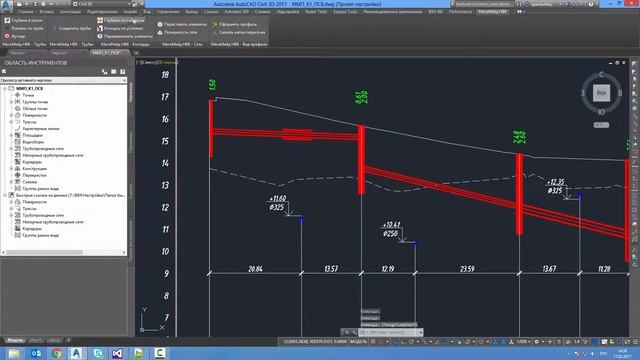Click the annotation monitor plus icon in status bar
Screen dimensions: 640x360
coord(550,342)
